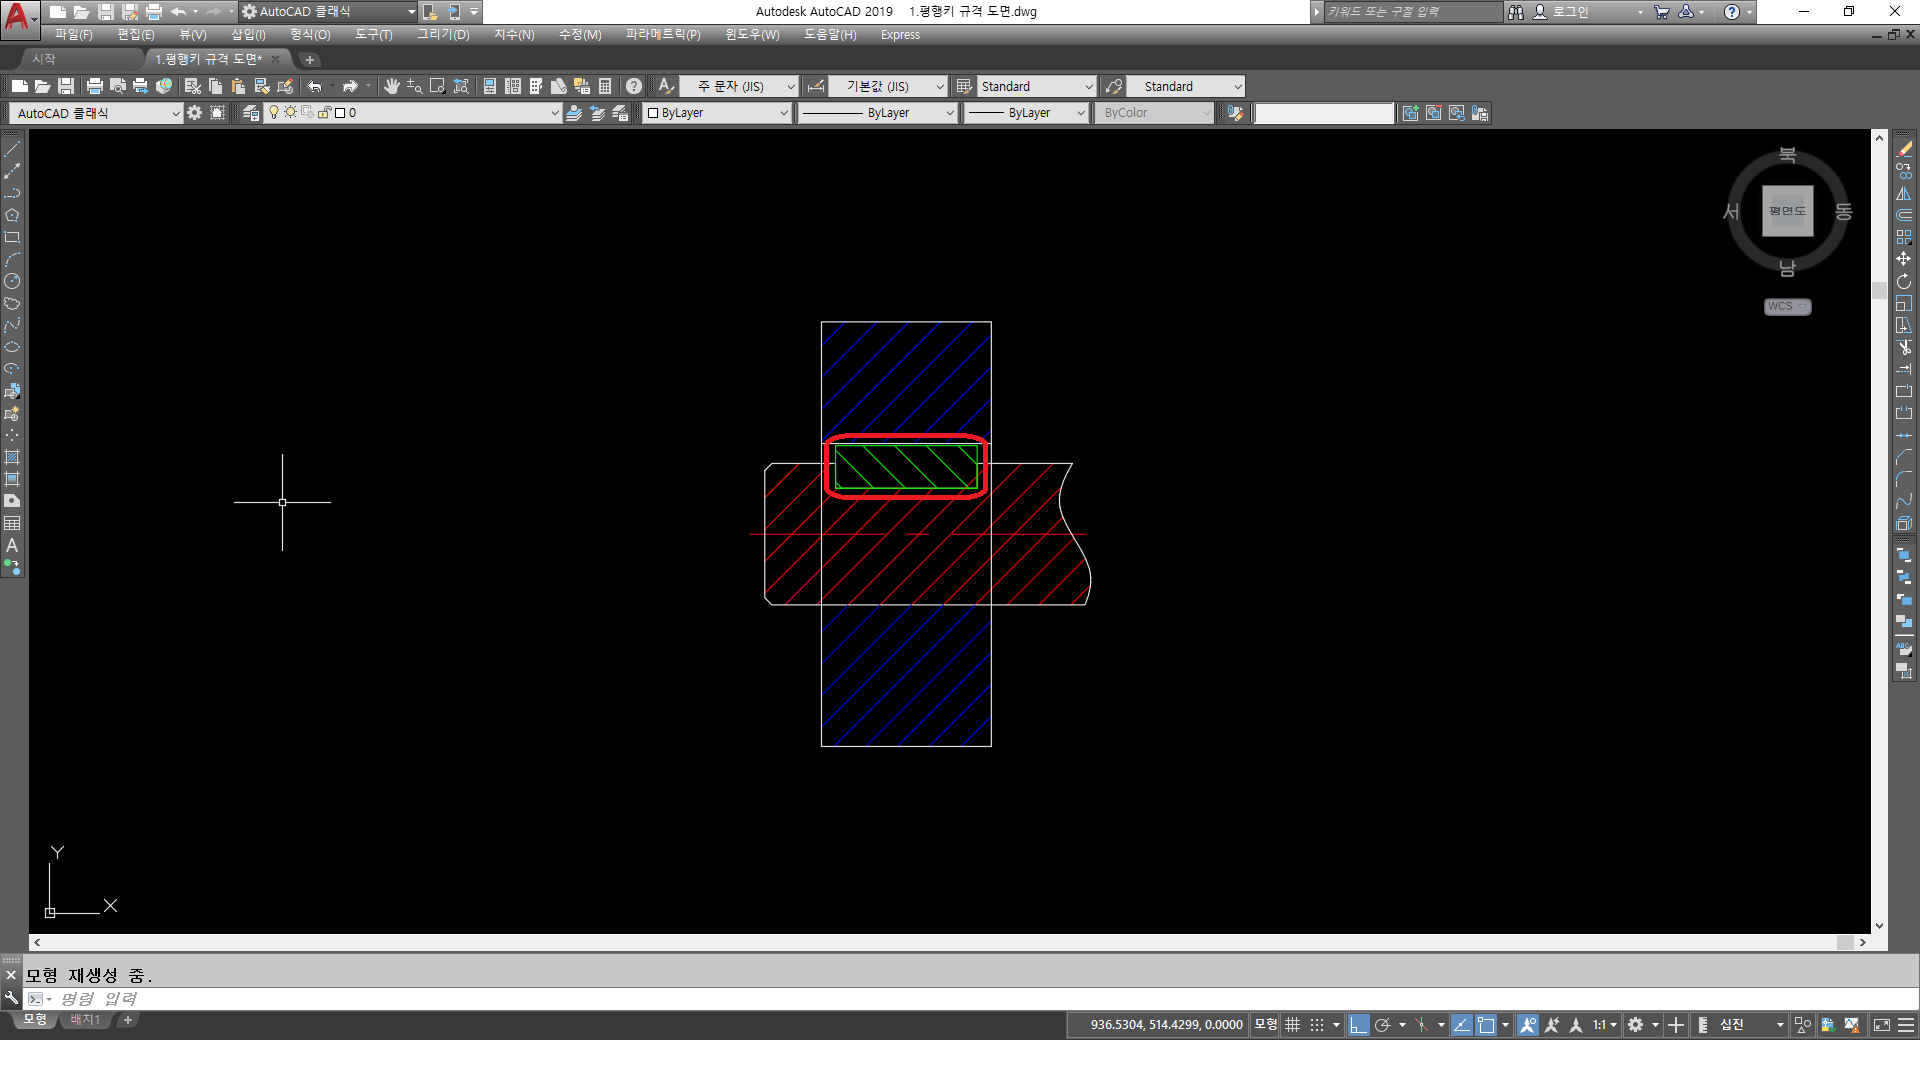
Task: Select the Hatch tool in draw toolbar
Action: click(12, 457)
